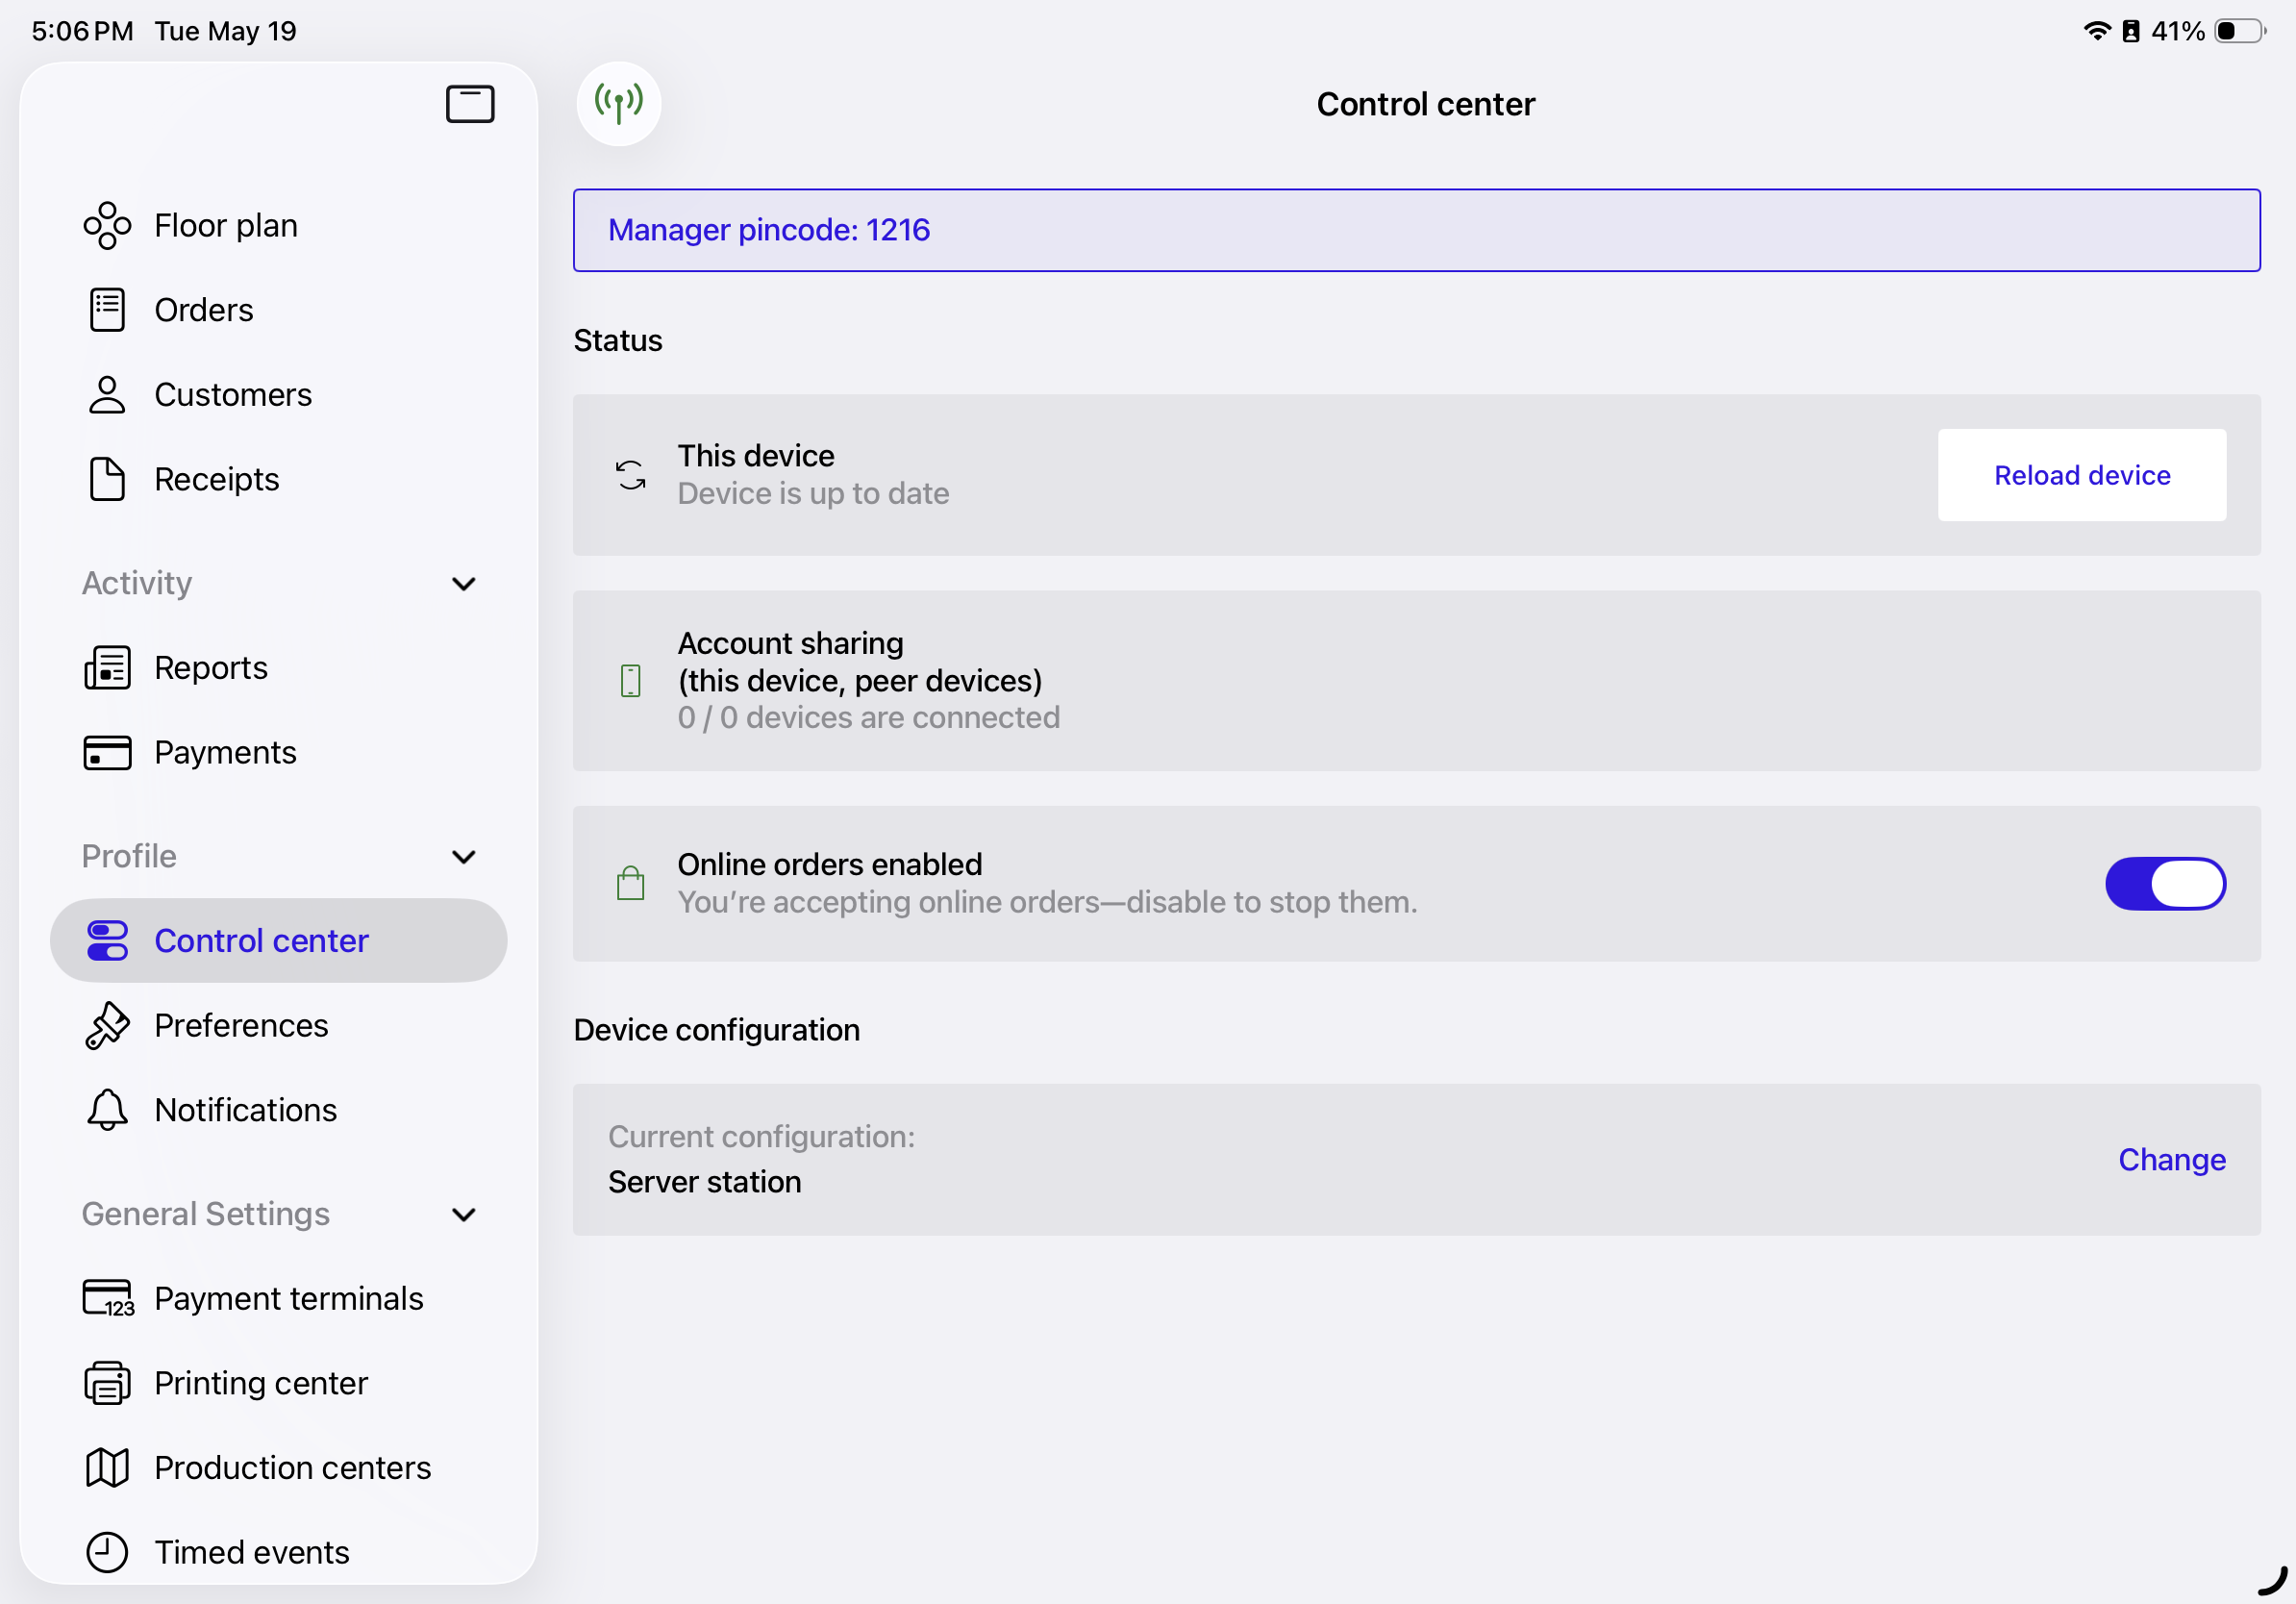The image size is (2296, 1604).
Task: Click the Timed events clock icon
Action: (x=107, y=1552)
